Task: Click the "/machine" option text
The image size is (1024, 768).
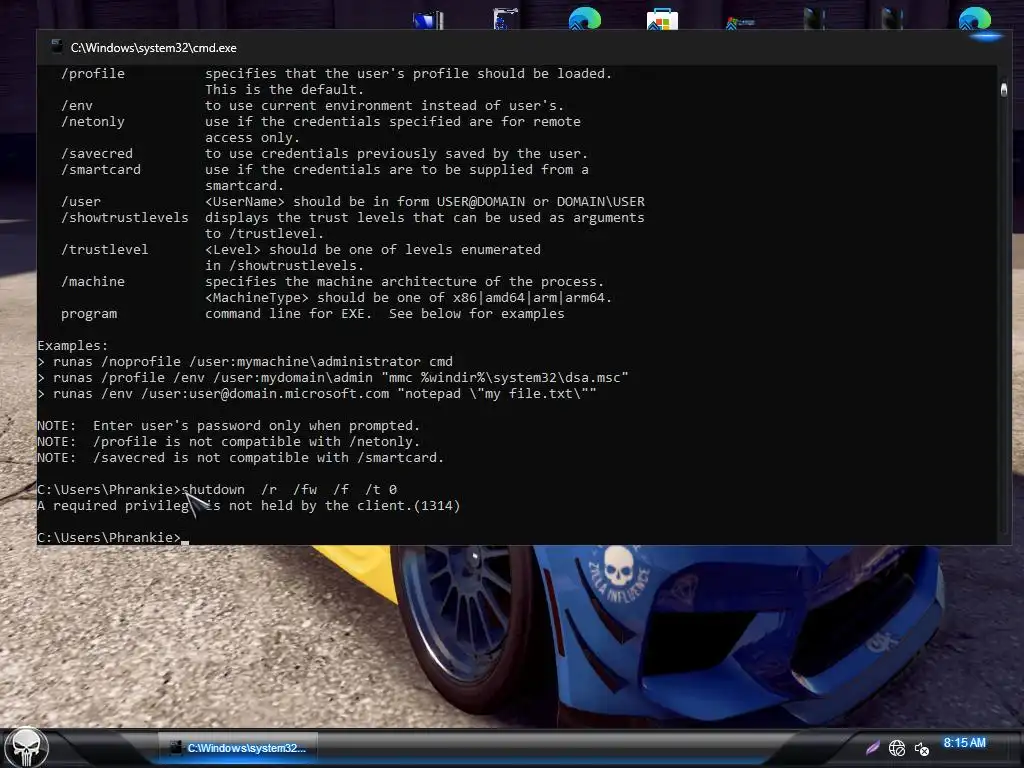Action: [93, 281]
